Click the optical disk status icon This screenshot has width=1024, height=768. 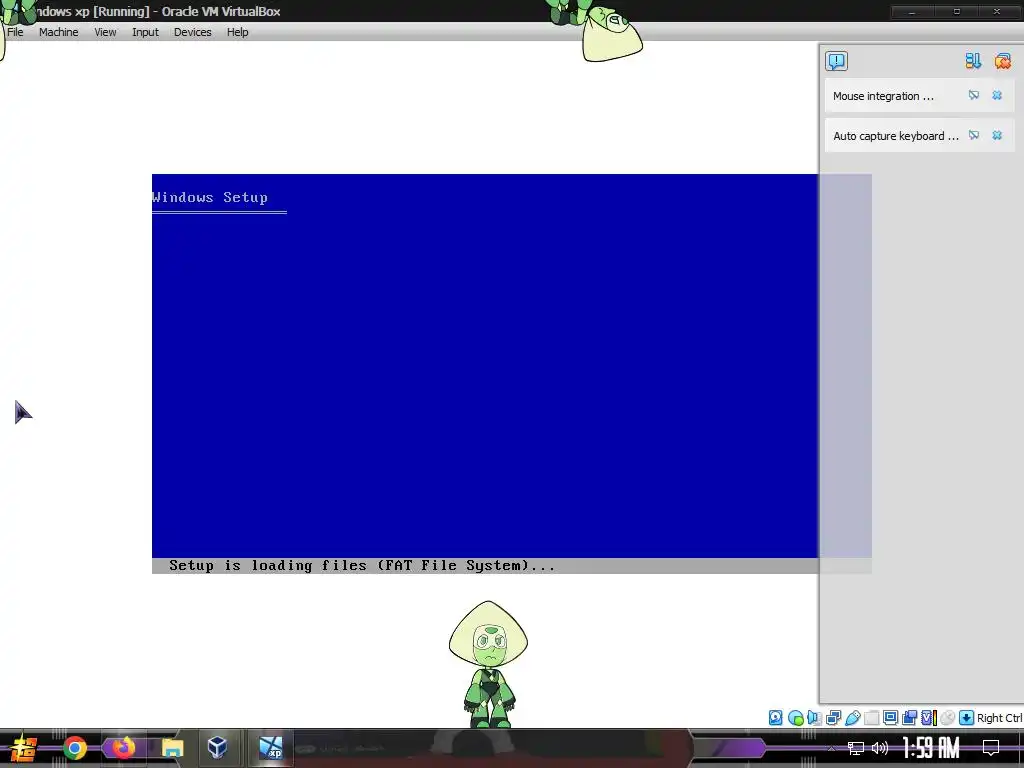tap(795, 718)
